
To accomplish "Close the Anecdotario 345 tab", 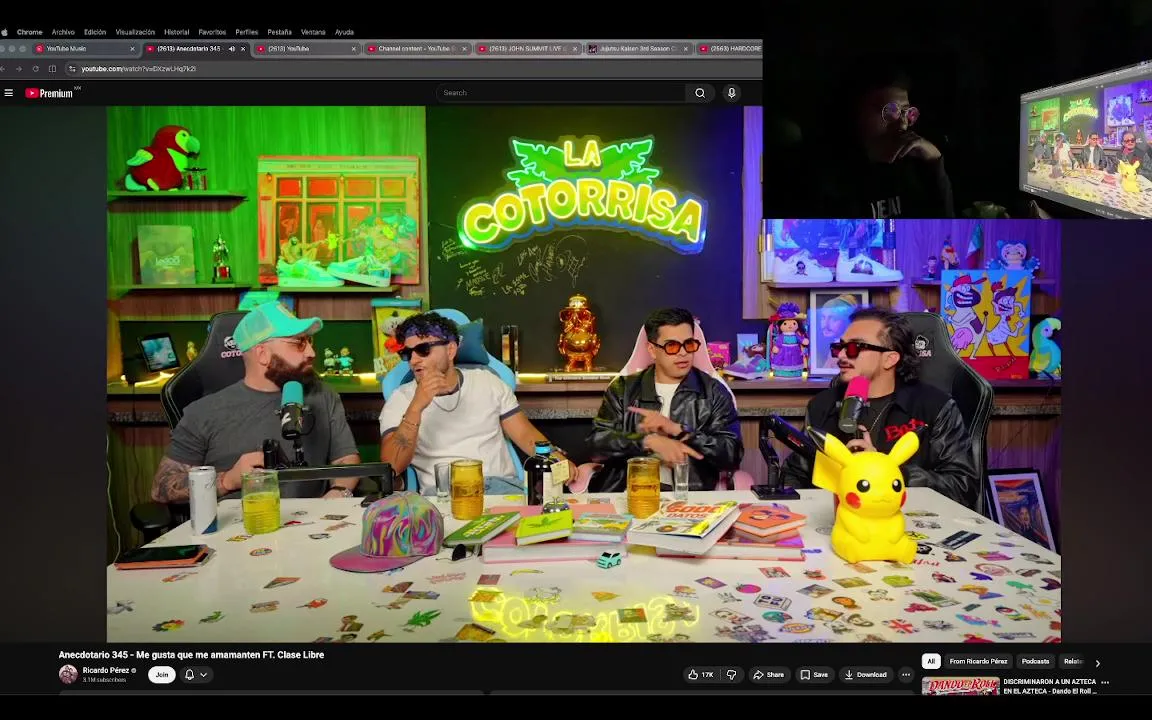I will (x=243, y=49).
